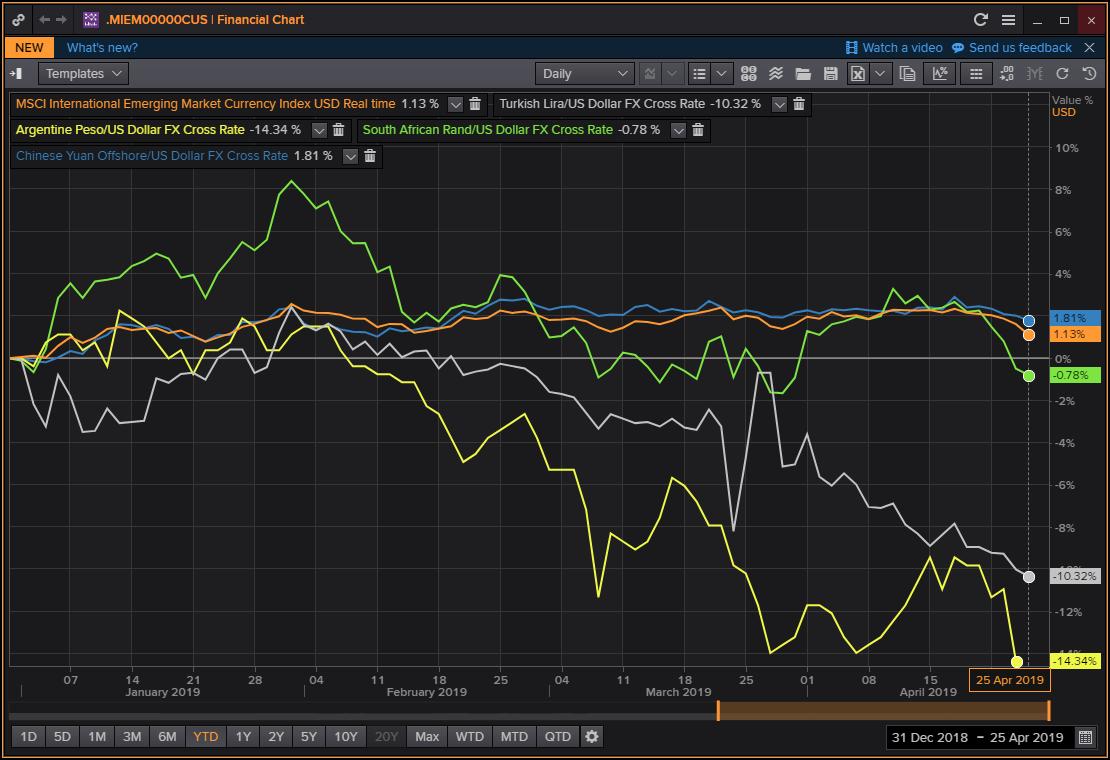Delete the Turkish Lira series
Image resolution: width=1110 pixels, height=760 pixels.
click(x=799, y=104)
